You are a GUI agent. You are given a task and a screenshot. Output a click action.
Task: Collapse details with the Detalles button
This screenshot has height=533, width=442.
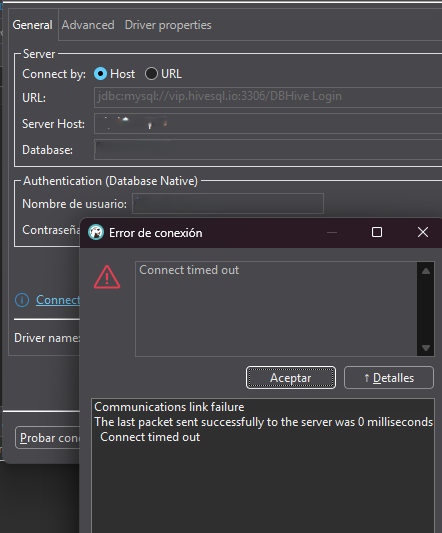(x=389, y=378)
